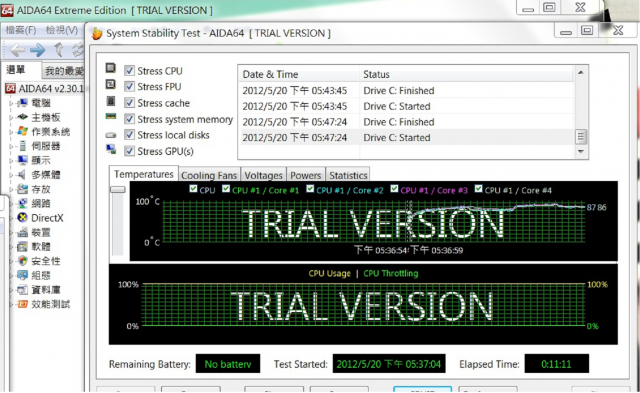This screenshot has width=640, height=393.
Task: Select the Temperatures tab
Action: 144,174
